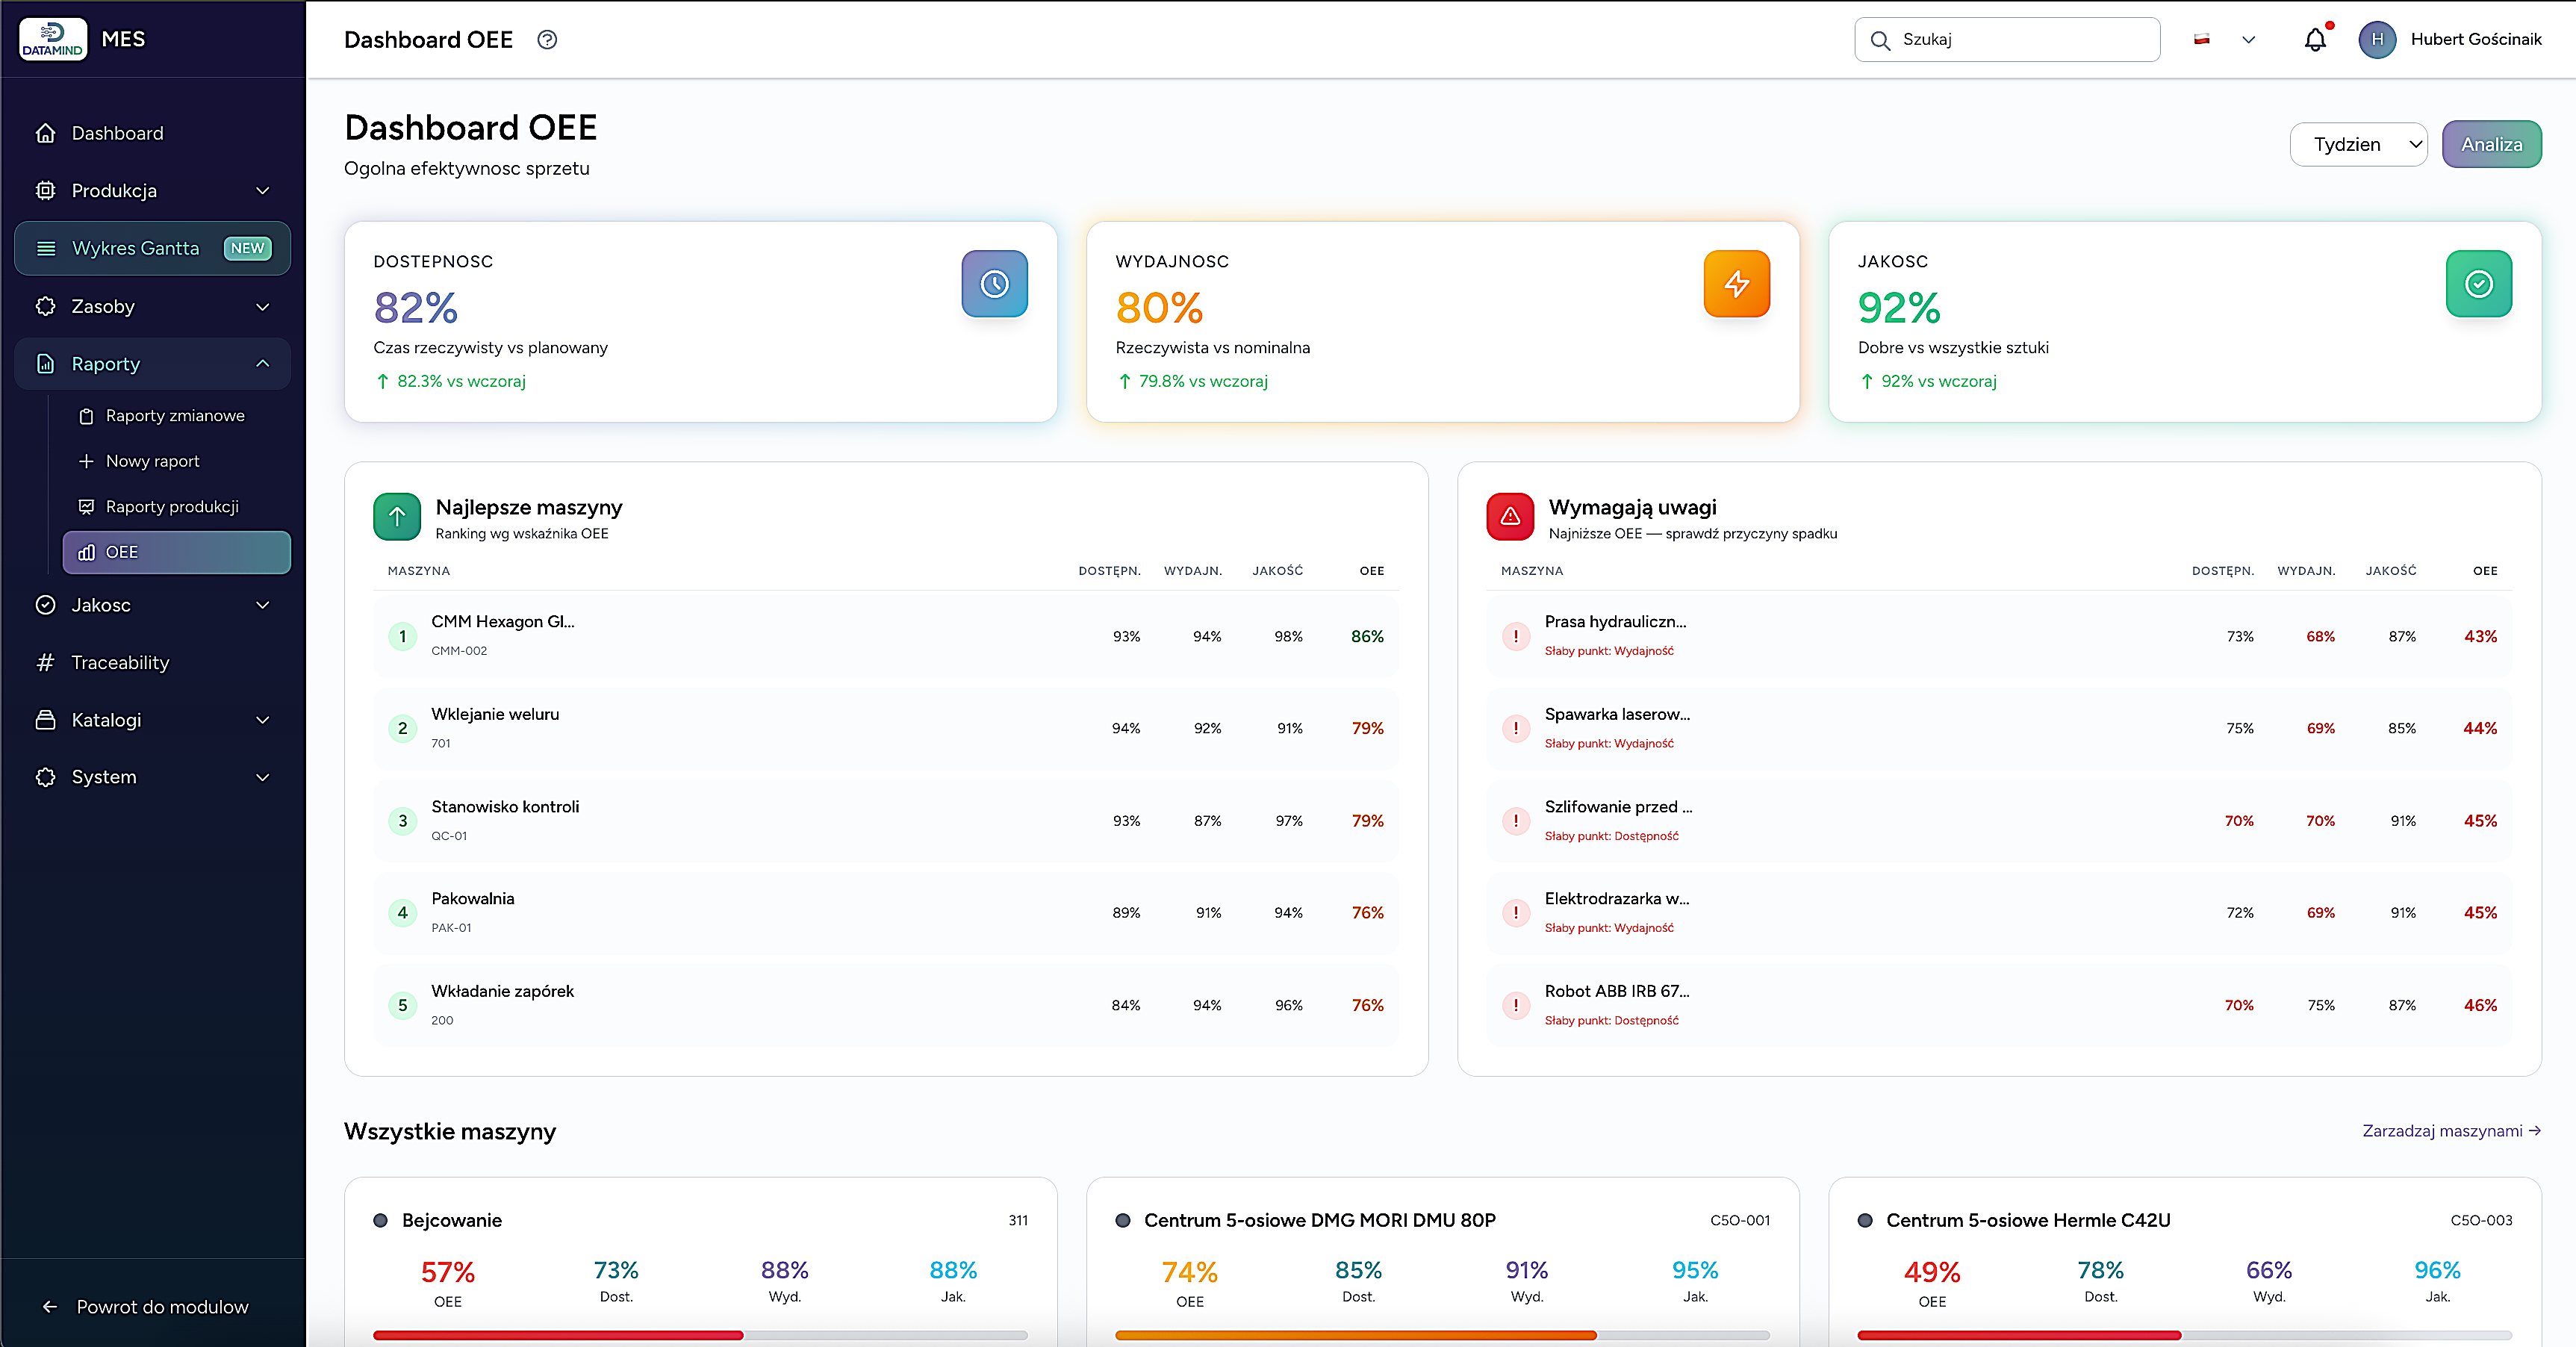
Task: Click the Wykres Gantta list icon
Action: click(46, 248)
